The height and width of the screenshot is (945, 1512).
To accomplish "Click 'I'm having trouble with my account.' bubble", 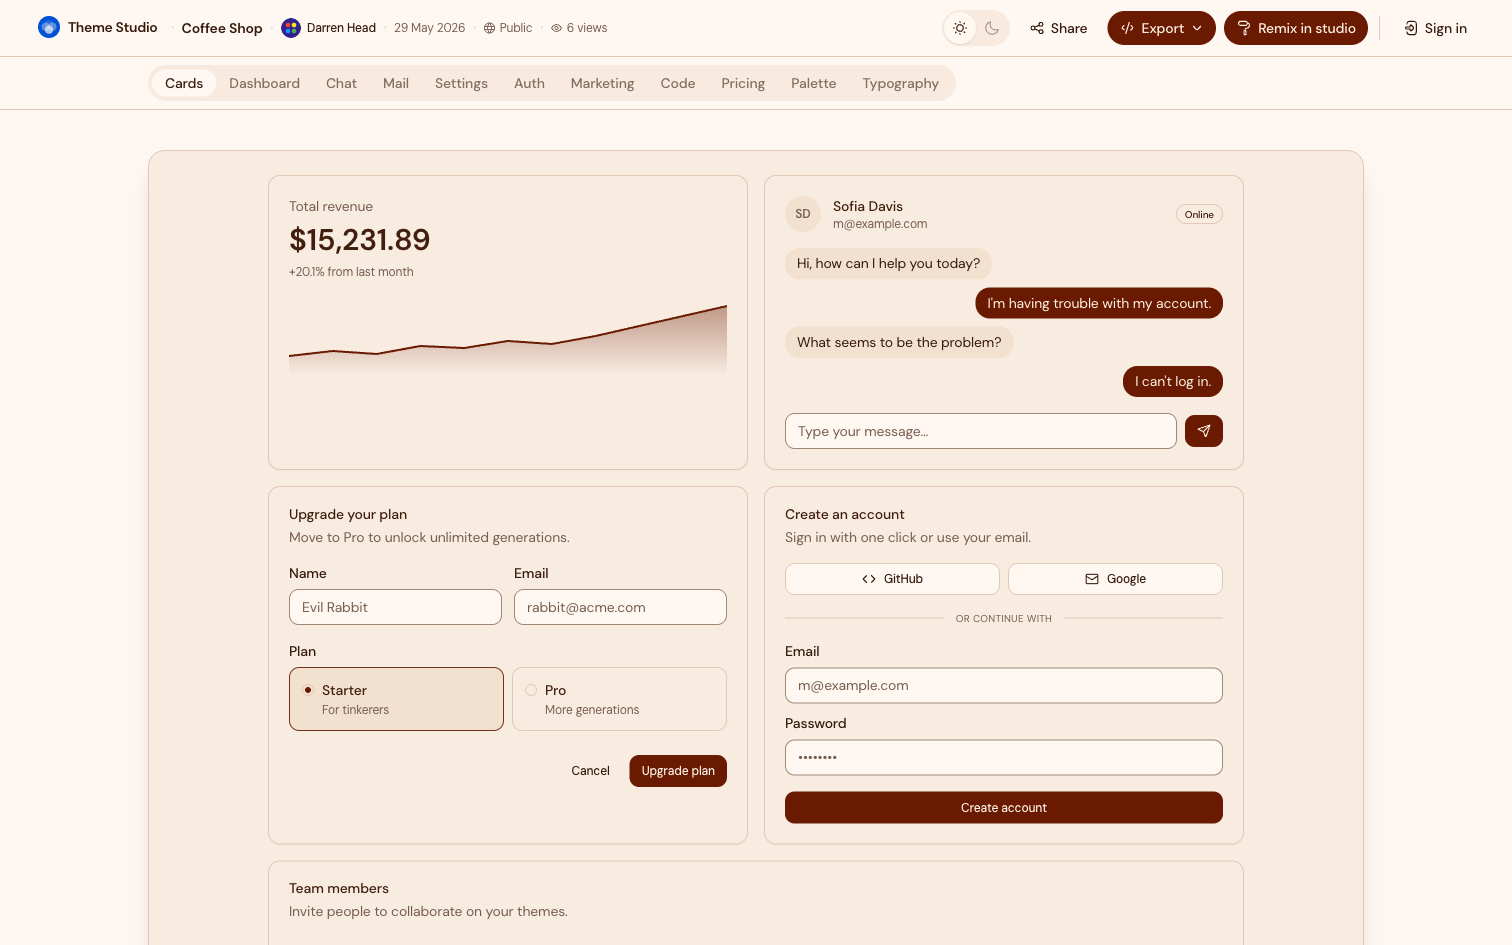I will (x=1099, y=303).
